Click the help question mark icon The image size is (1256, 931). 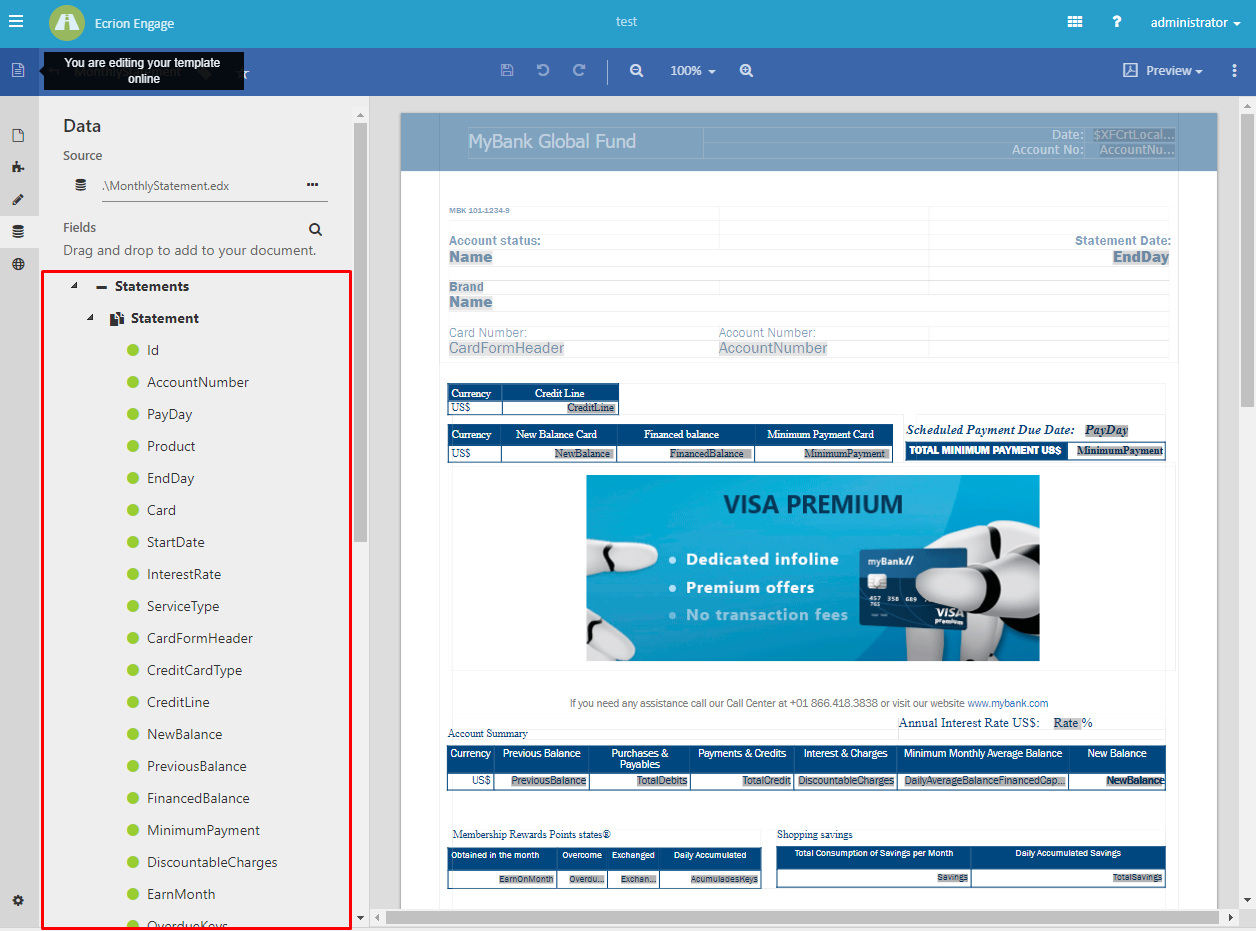pyautogui.click(x=1117, y=22)
